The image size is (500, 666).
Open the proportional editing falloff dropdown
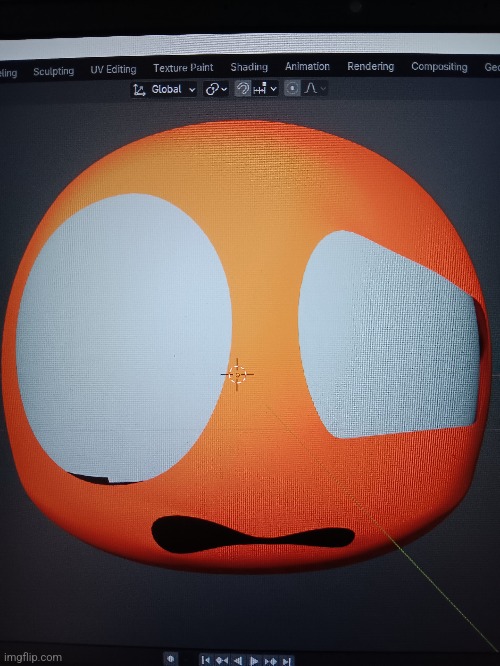tap(315, 88)
